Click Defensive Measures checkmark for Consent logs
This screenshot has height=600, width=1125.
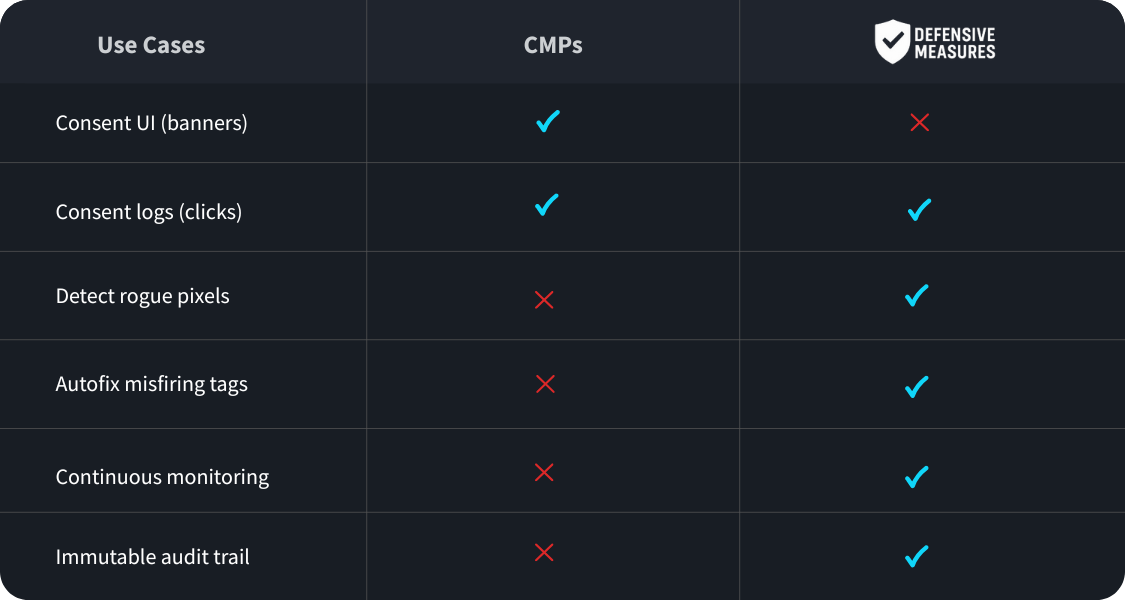[918, 209]
